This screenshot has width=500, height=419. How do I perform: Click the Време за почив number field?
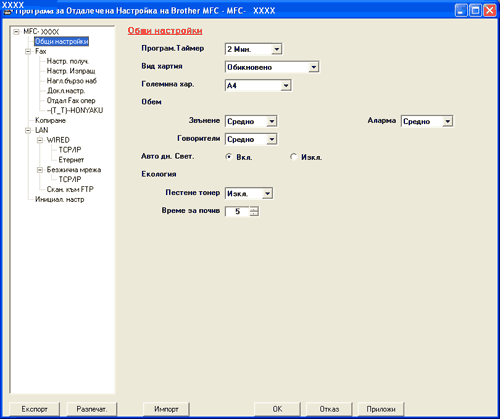point(237,211)
